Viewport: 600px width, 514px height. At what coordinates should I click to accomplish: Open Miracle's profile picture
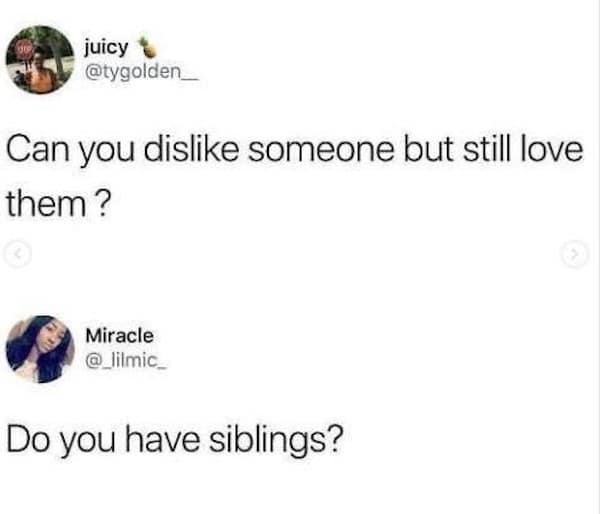tap(40, 349)
